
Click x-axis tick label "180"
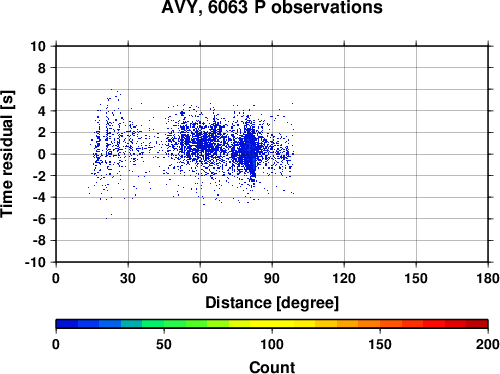488,278
